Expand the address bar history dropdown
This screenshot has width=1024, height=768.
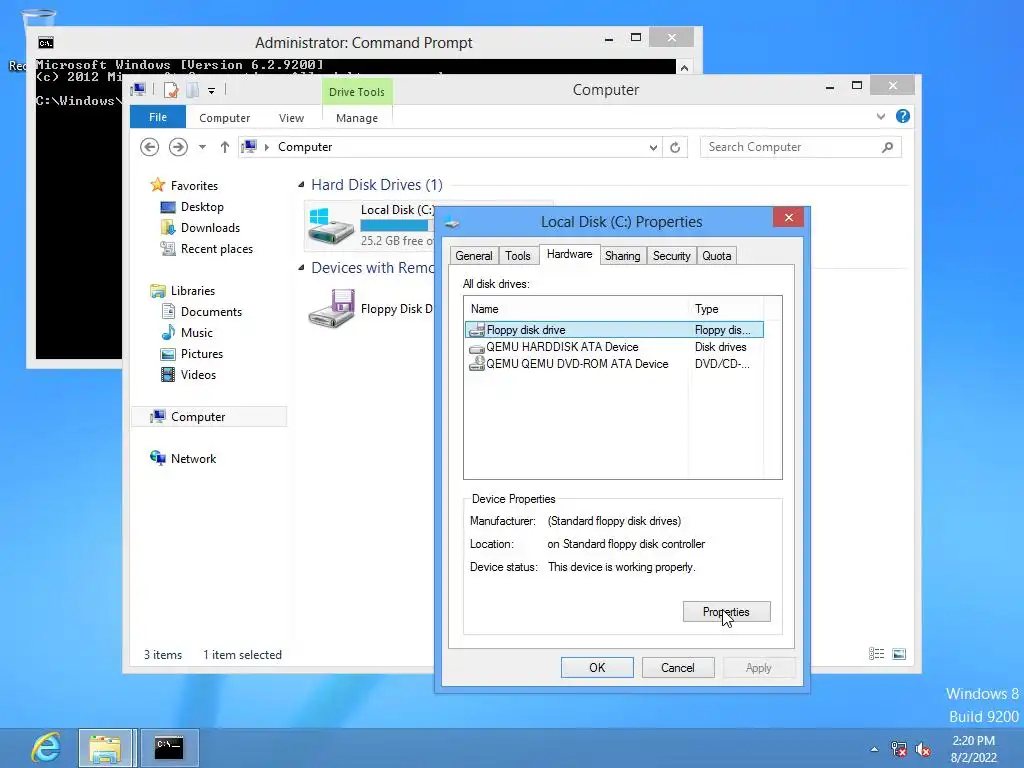[x=653, y=148]
